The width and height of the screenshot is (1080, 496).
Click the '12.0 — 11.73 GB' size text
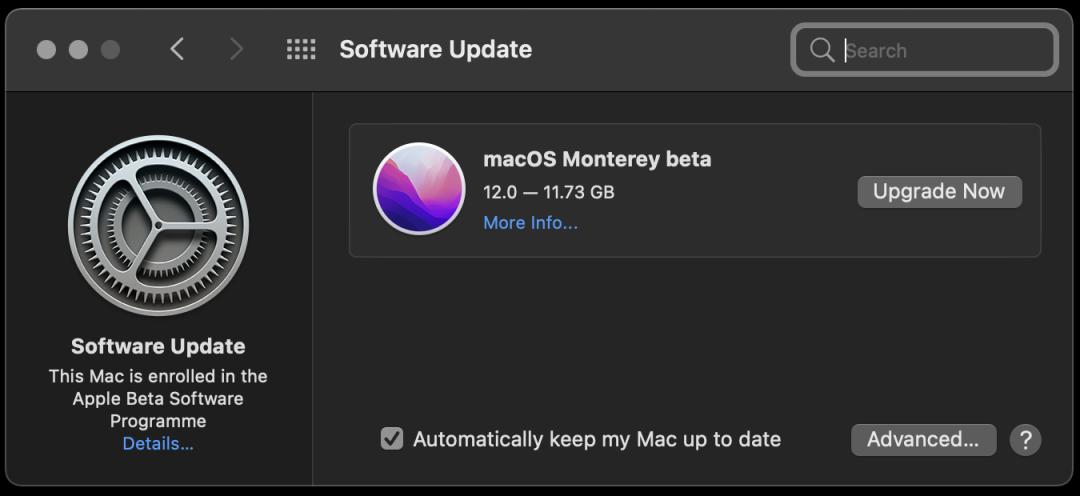(x=548, y=191)
